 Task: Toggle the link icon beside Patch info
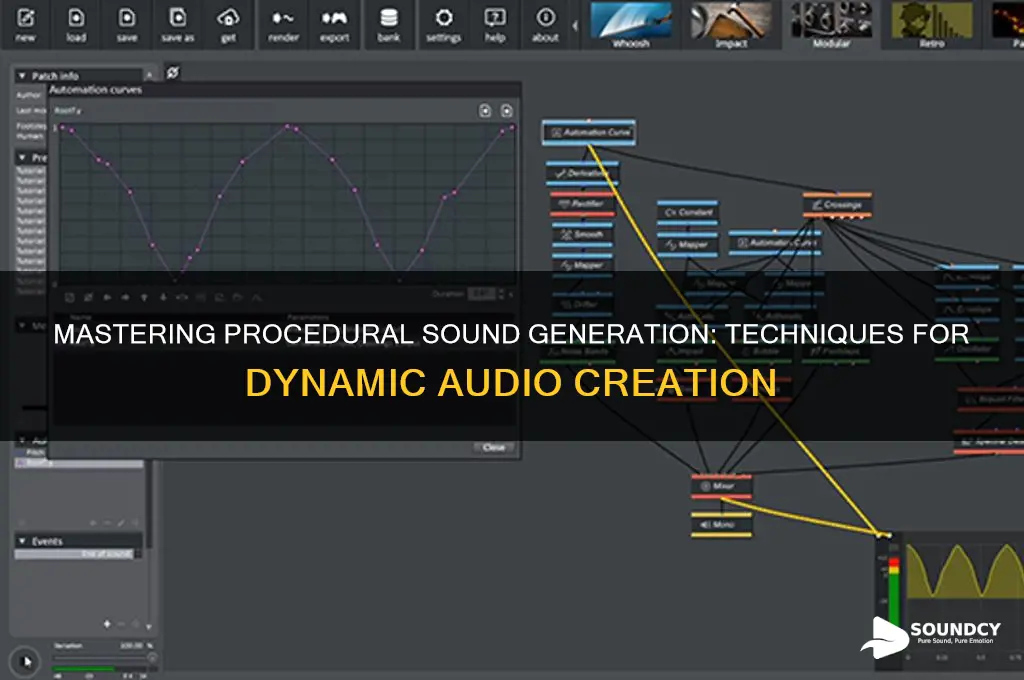coord(172,73)
